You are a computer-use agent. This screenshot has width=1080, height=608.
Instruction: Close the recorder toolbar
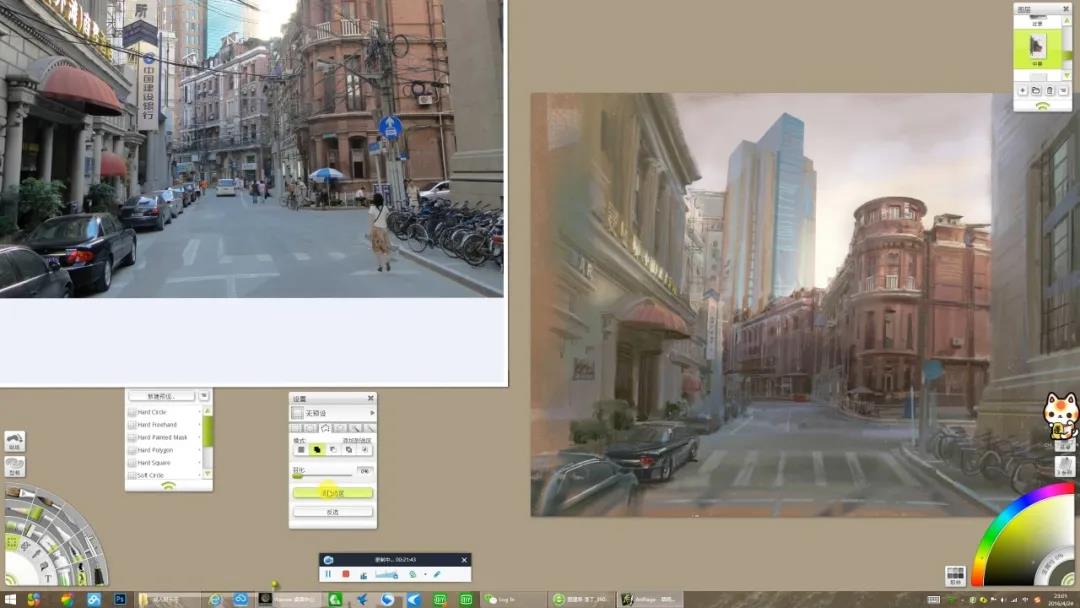(x=464, y=560)
